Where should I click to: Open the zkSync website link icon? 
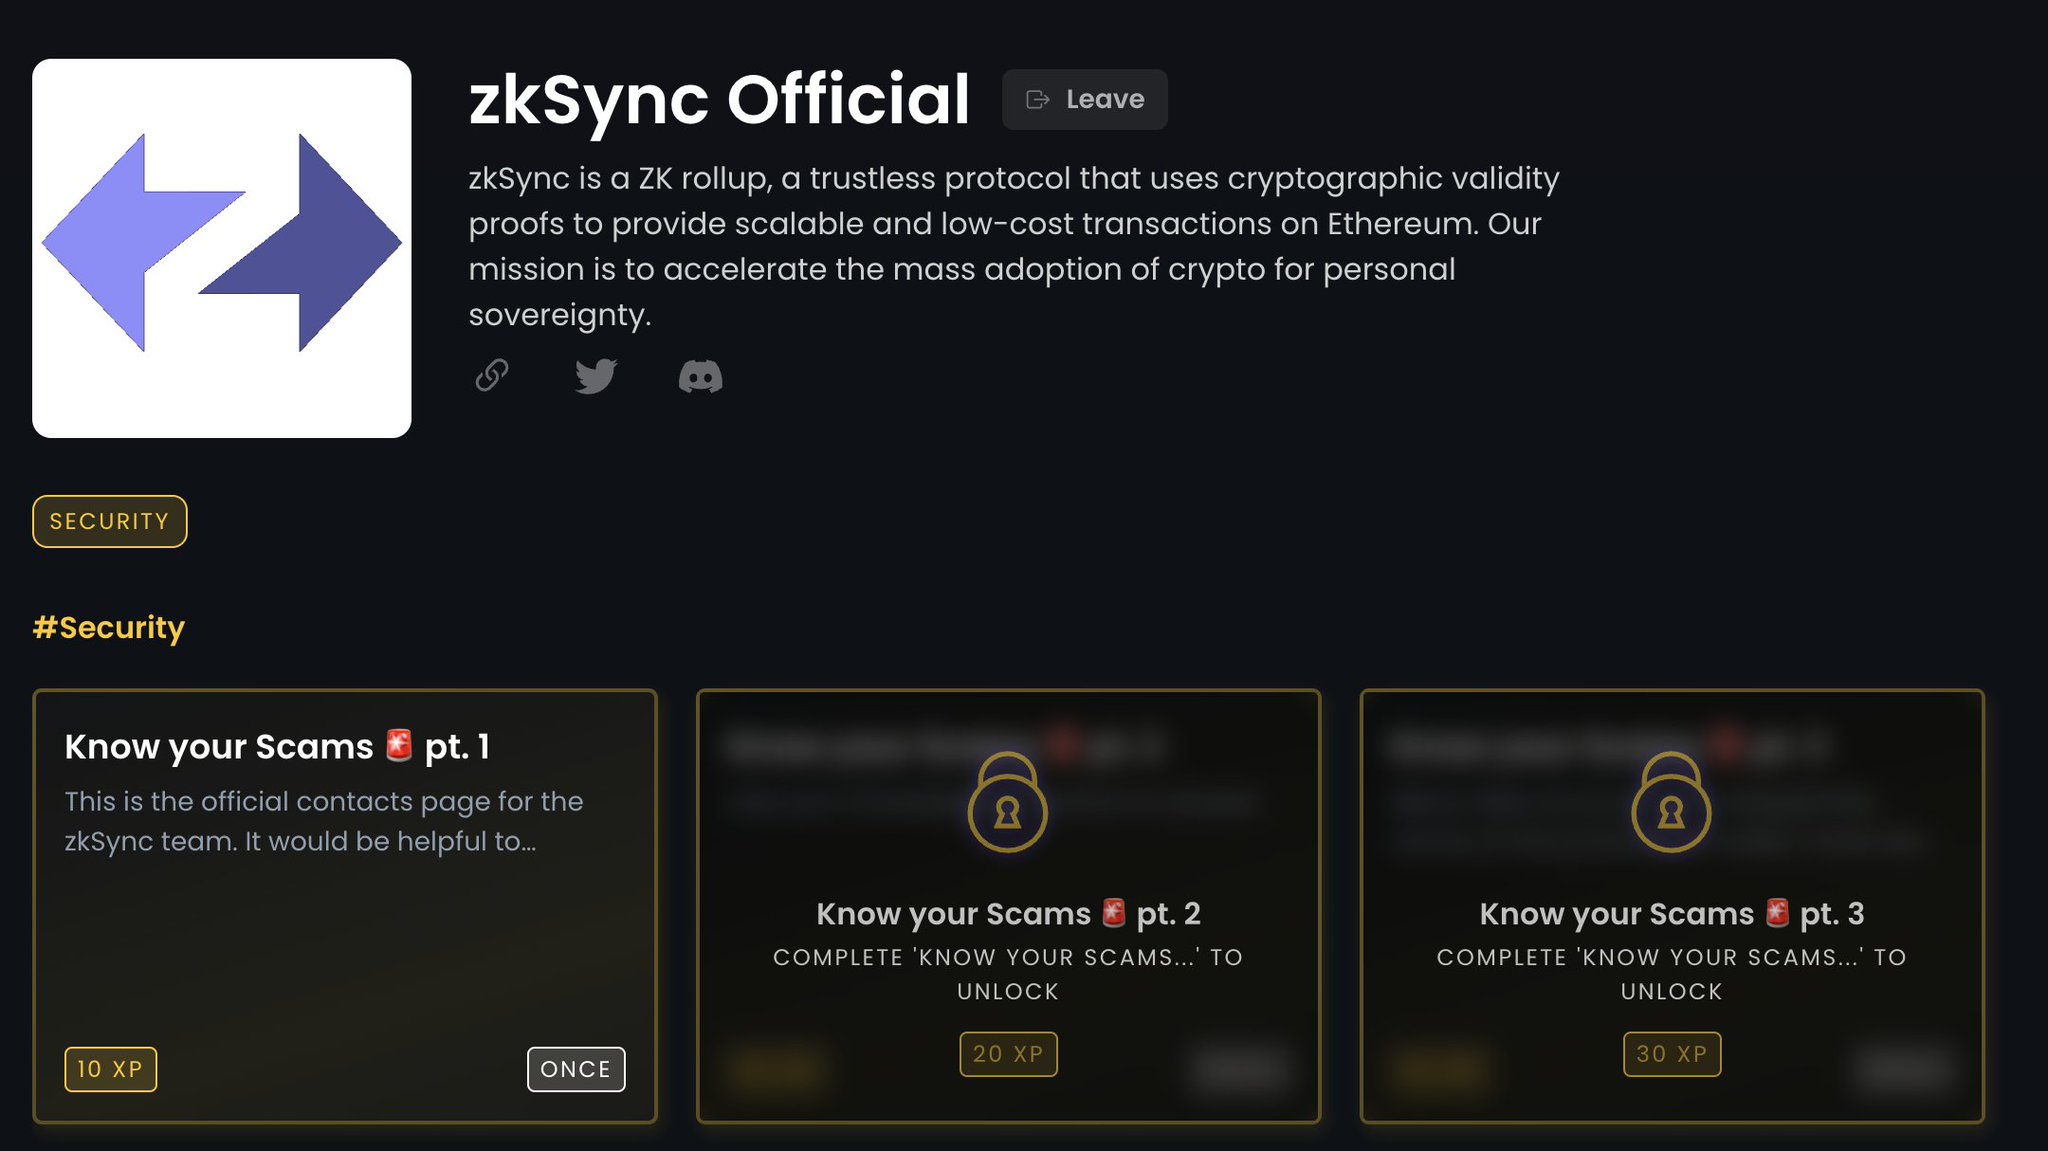(x=492, y=376)
